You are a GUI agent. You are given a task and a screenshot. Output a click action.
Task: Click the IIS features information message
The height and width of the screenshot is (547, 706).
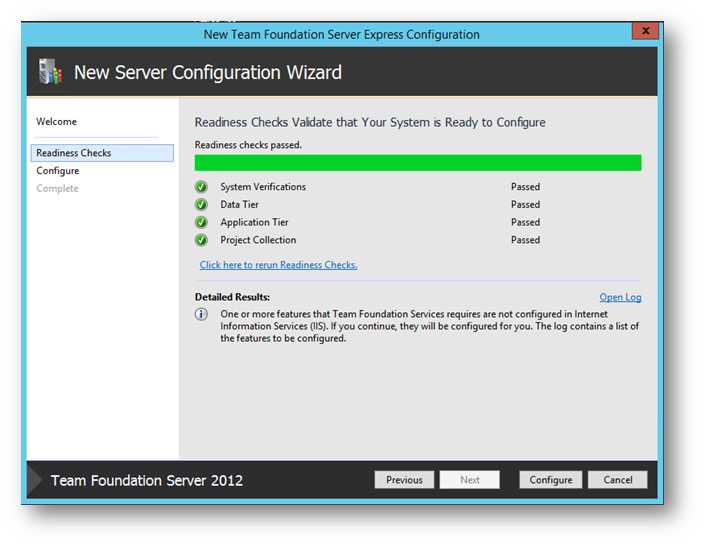click(429, 326)
